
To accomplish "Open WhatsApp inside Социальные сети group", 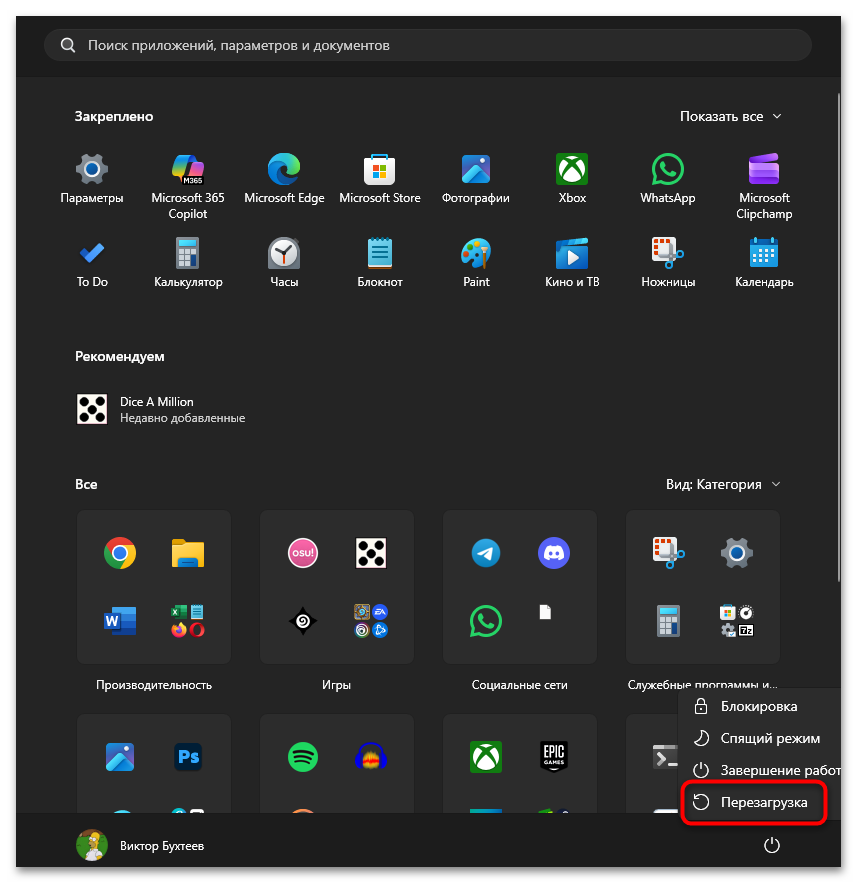I will [486, 621].
